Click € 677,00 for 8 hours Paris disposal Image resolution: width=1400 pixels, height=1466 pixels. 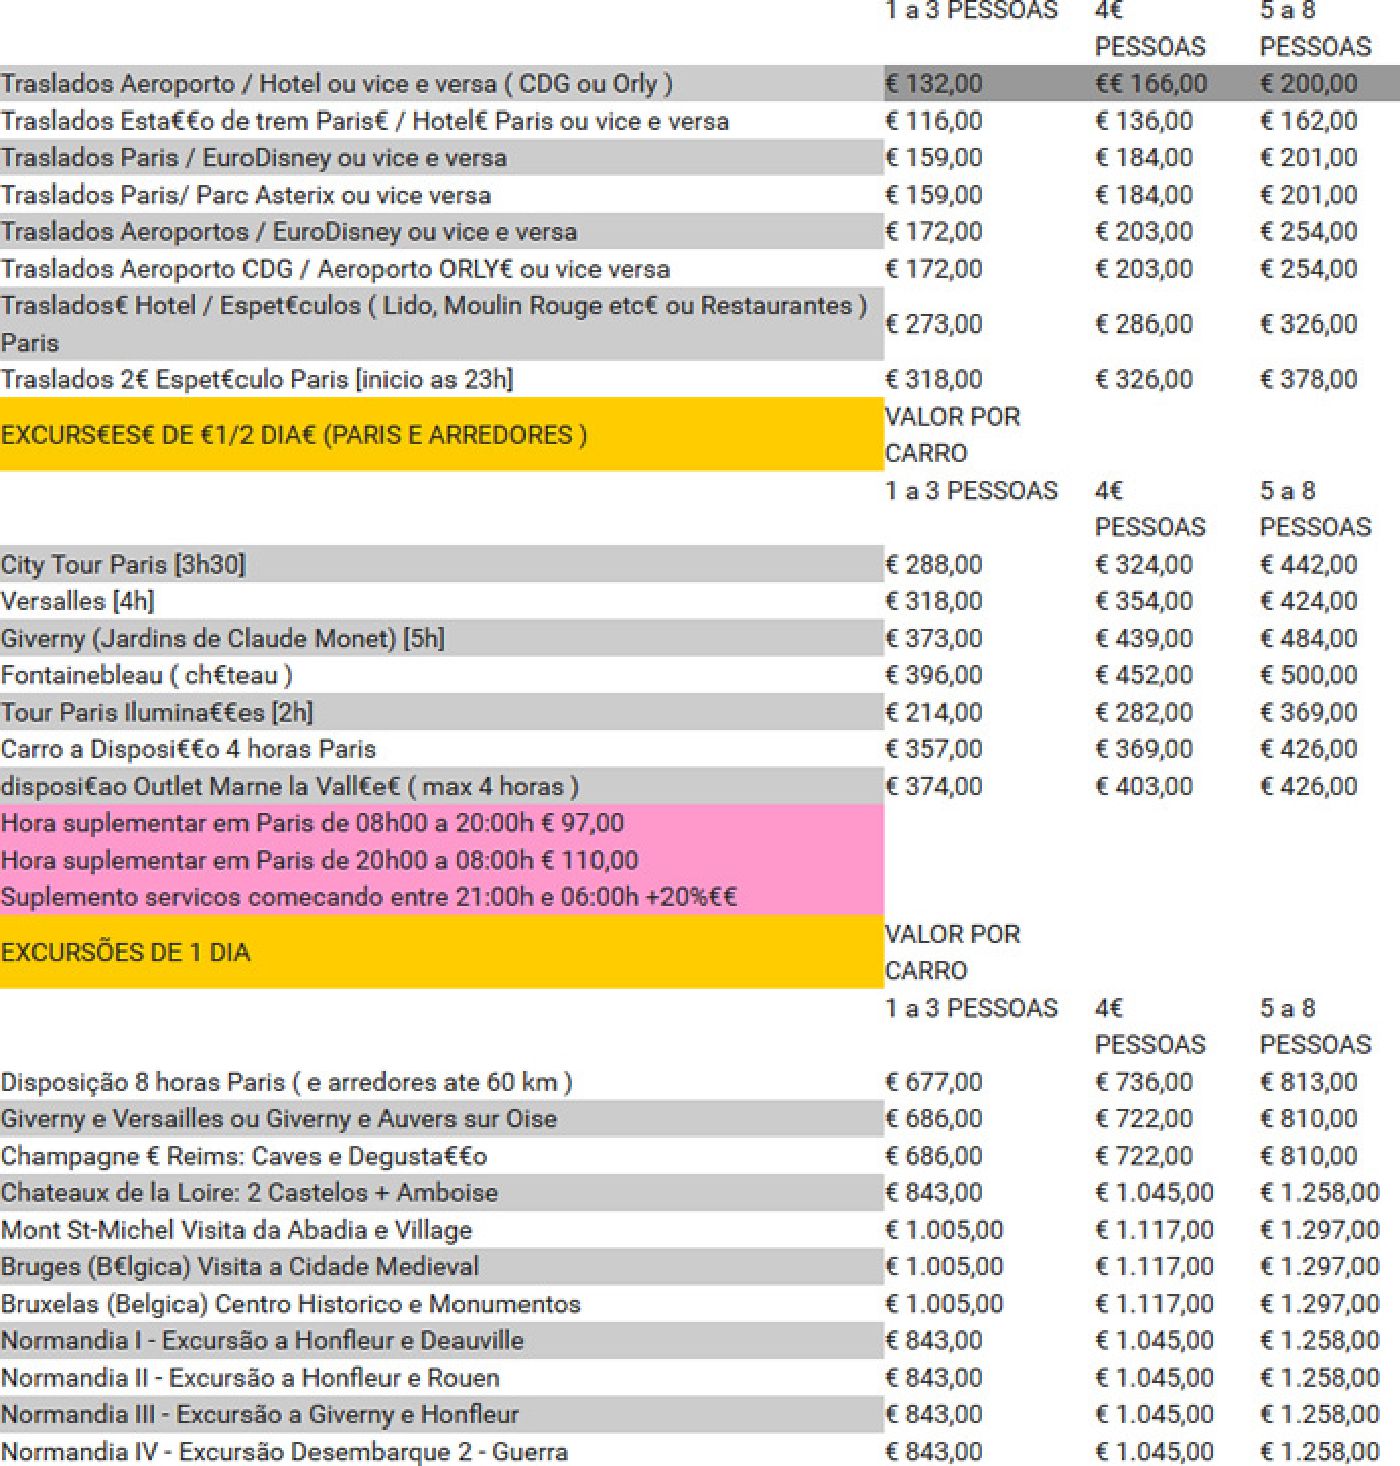[x=934, y=1083]
